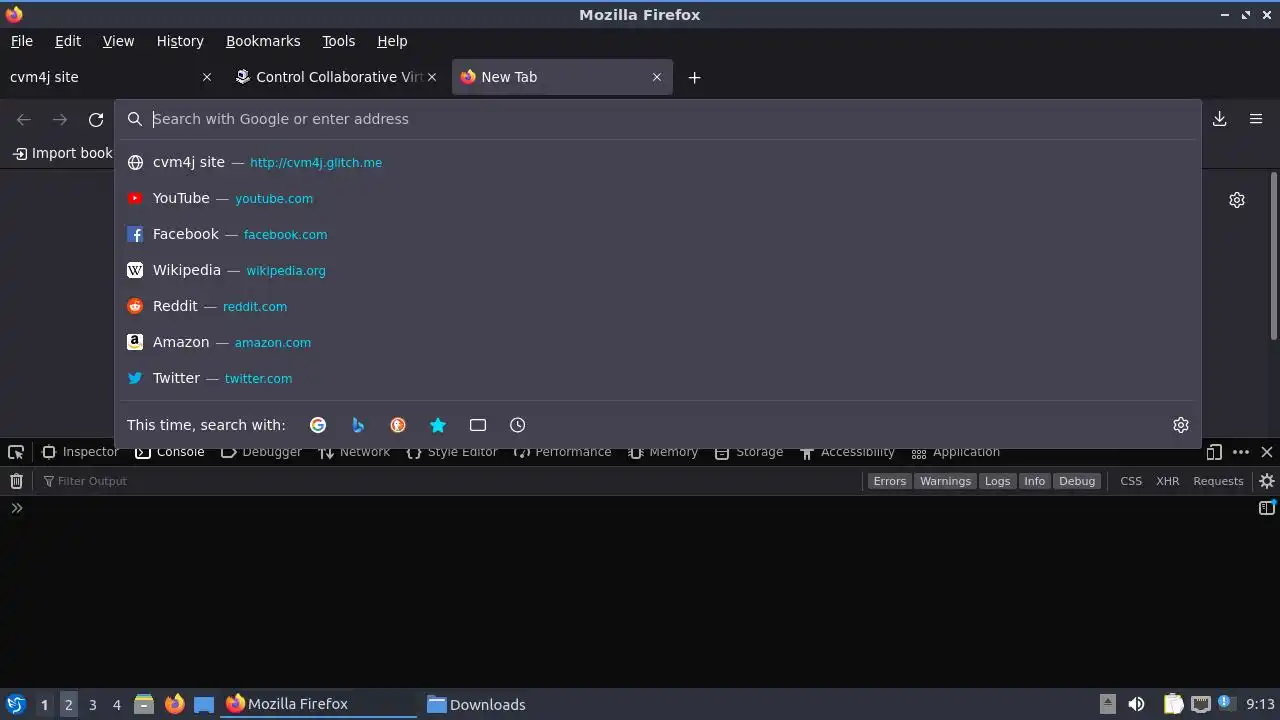This screenshot has height=720, width=1280.
Task: Open volume control in system tray
Action: point(1136,704)
